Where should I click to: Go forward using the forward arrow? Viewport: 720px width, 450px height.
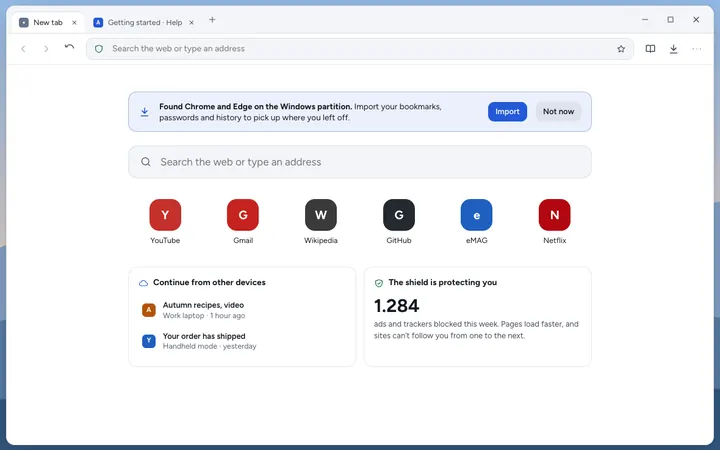[46, 49]
